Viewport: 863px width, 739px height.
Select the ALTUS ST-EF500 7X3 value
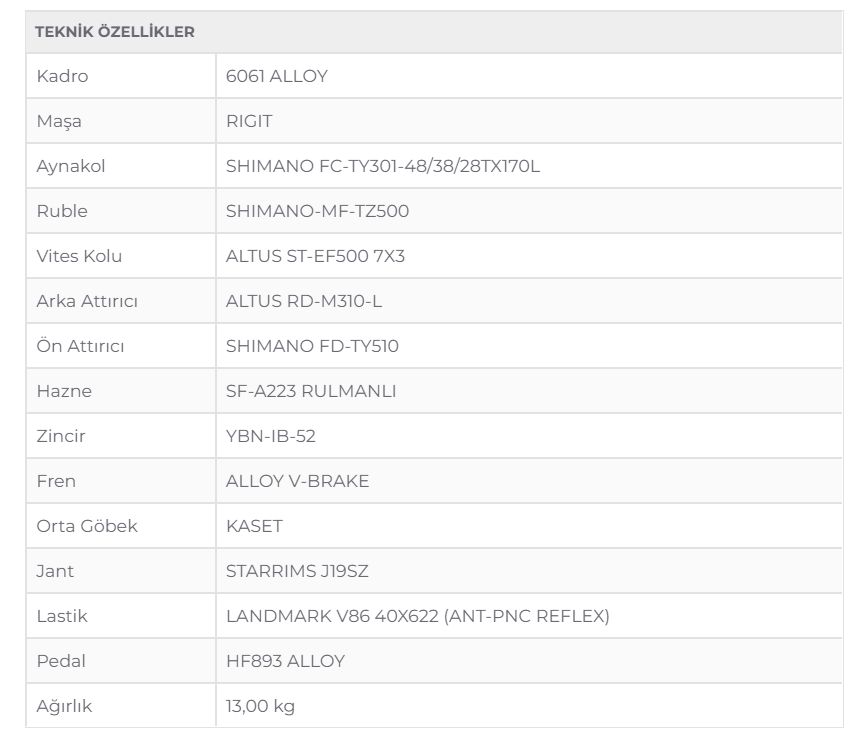point(315,256)
